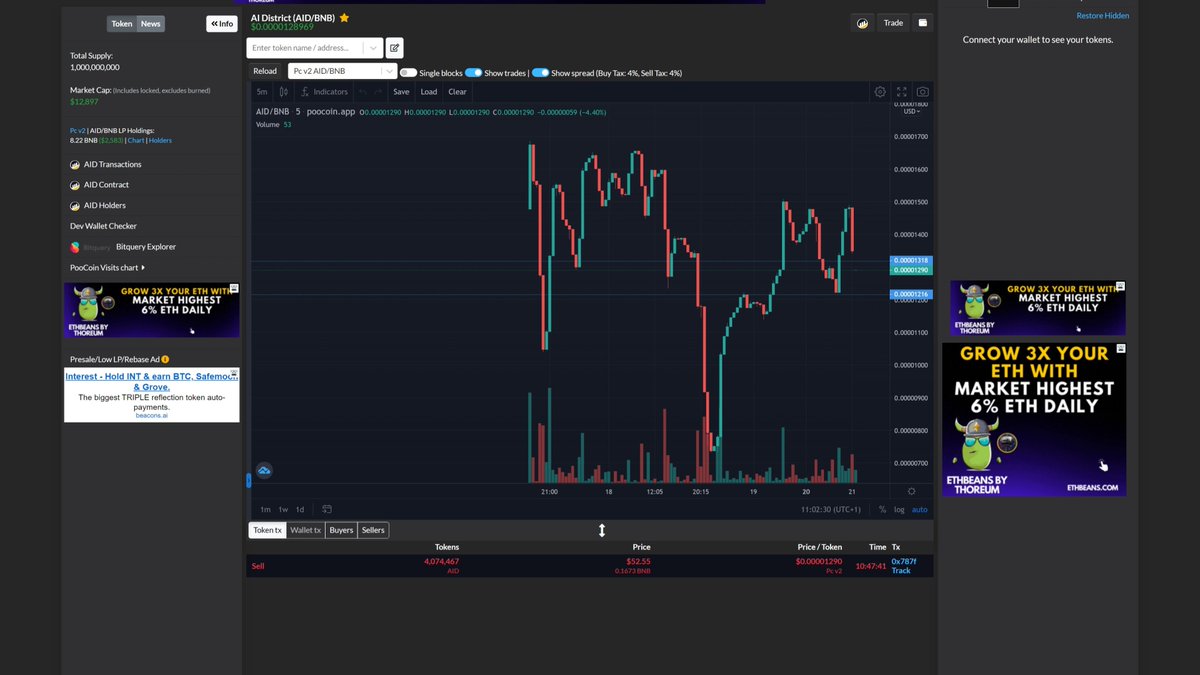Load a saved chart layout

[428, 92]
